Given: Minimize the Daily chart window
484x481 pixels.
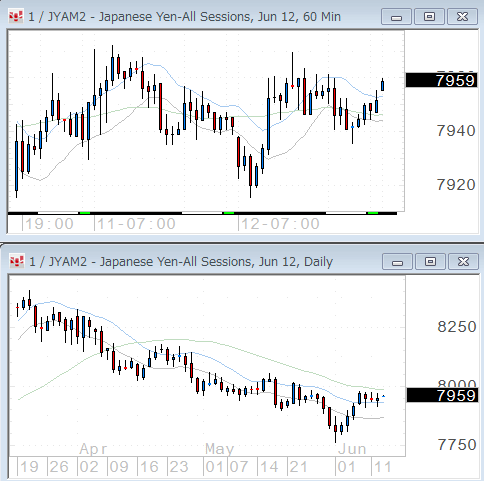Looking at the screenshot, I should (x=397, y=262).
